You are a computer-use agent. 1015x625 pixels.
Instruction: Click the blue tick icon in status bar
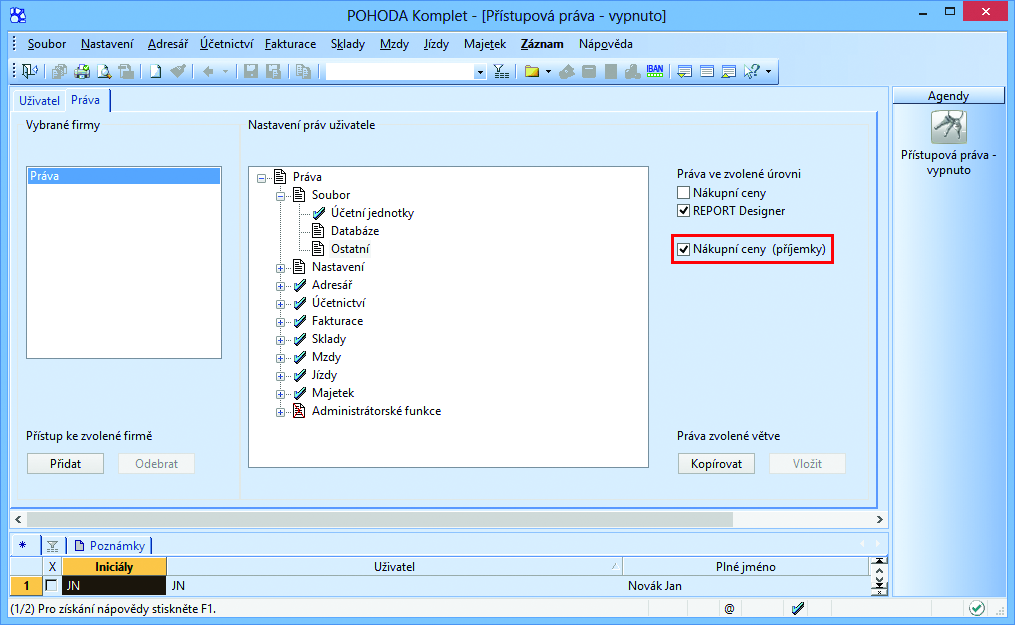[798, 608]
